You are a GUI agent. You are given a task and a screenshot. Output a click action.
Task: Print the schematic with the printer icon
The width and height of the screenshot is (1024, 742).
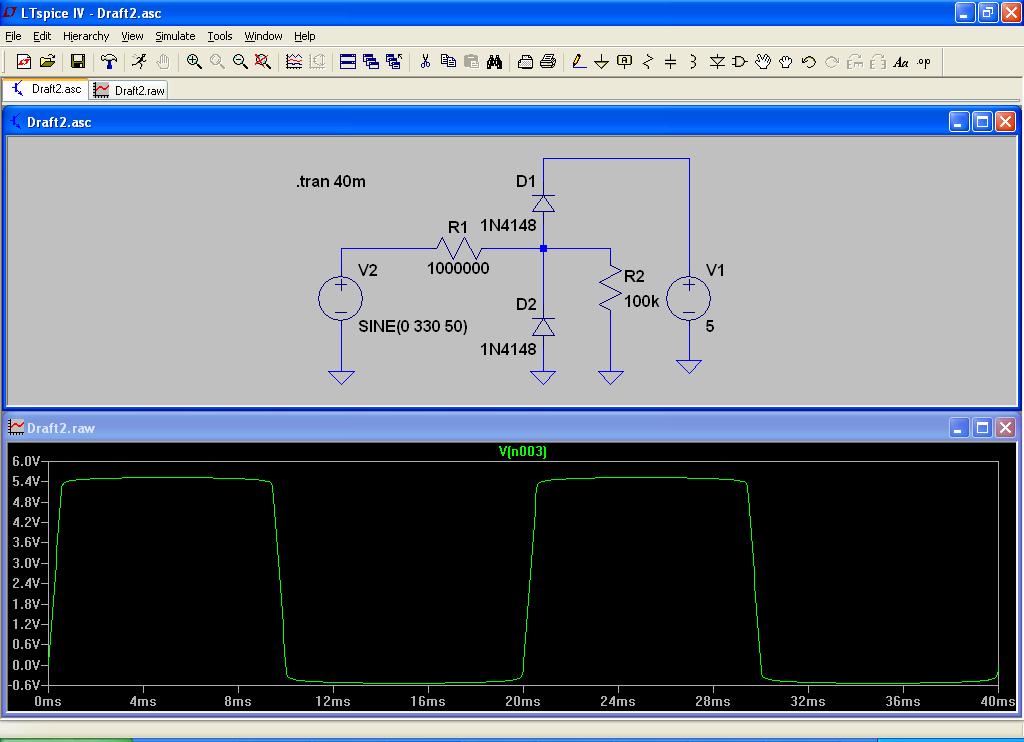(x=548, y=61)
